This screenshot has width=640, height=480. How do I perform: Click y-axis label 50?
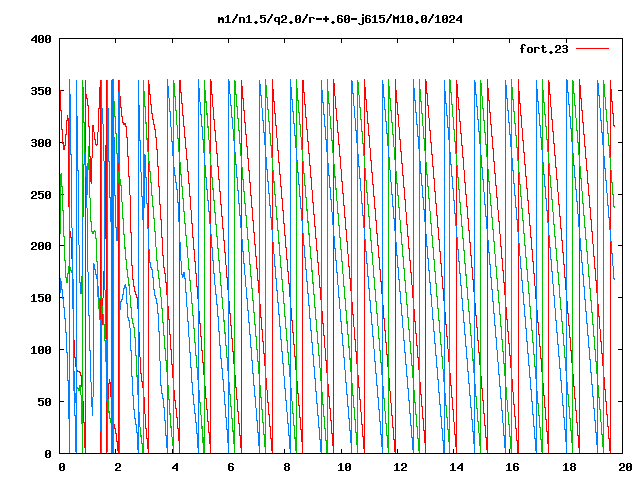click(x=44, y=402)
